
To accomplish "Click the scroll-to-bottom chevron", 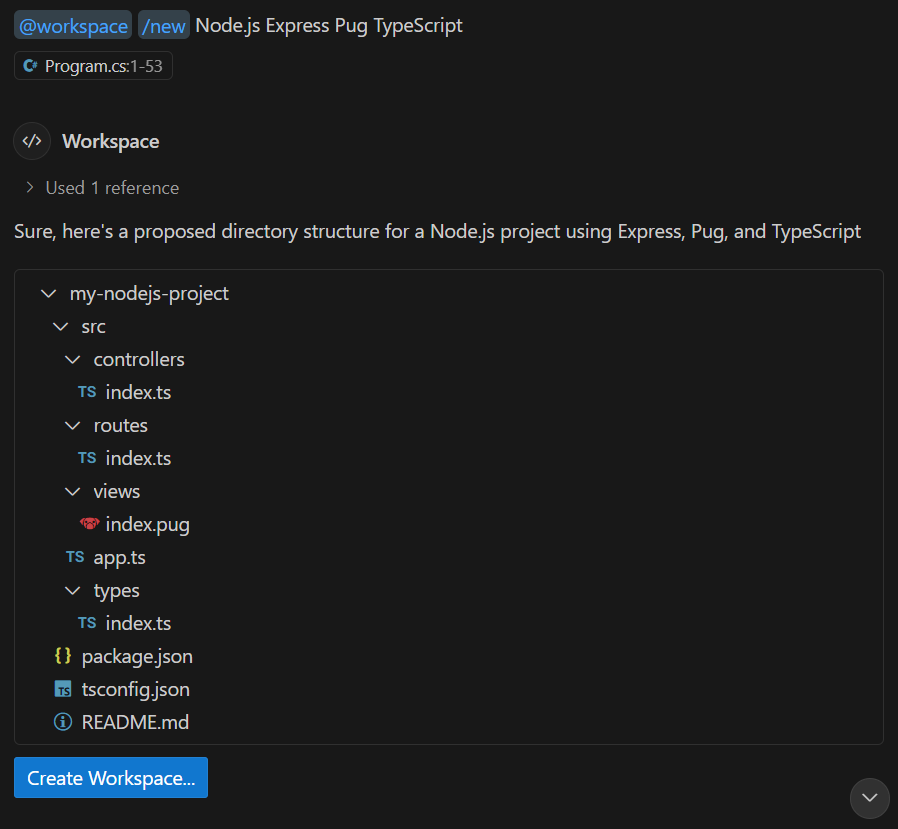I will [869, 798].
